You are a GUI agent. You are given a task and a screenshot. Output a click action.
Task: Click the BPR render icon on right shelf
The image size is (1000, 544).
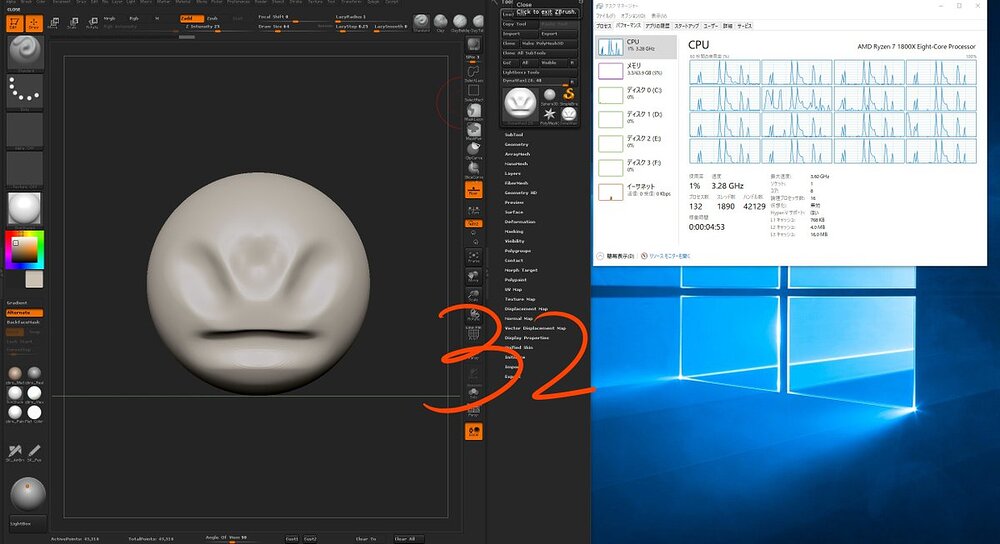474,45
